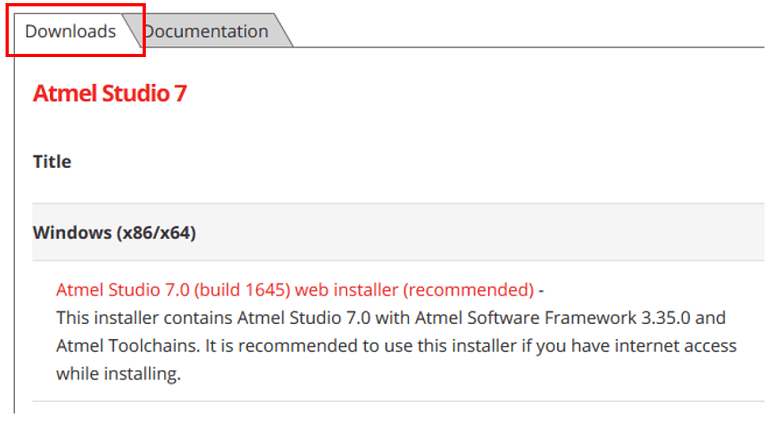Screen dimensions: 774x423
Task: Click the number "7" in the red heading
Action: point(181,94)
